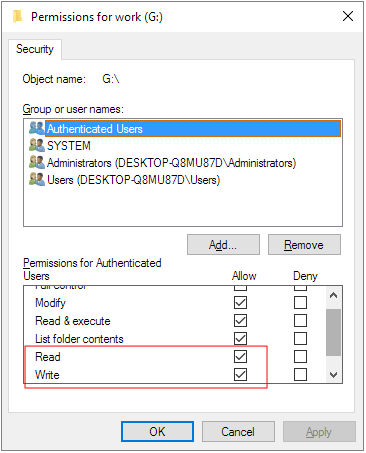Image resolution: width=366 pixels, height=453 pixels.
Task: Toggle Deny checkbox for List folder contents
Action: [300, 339]
